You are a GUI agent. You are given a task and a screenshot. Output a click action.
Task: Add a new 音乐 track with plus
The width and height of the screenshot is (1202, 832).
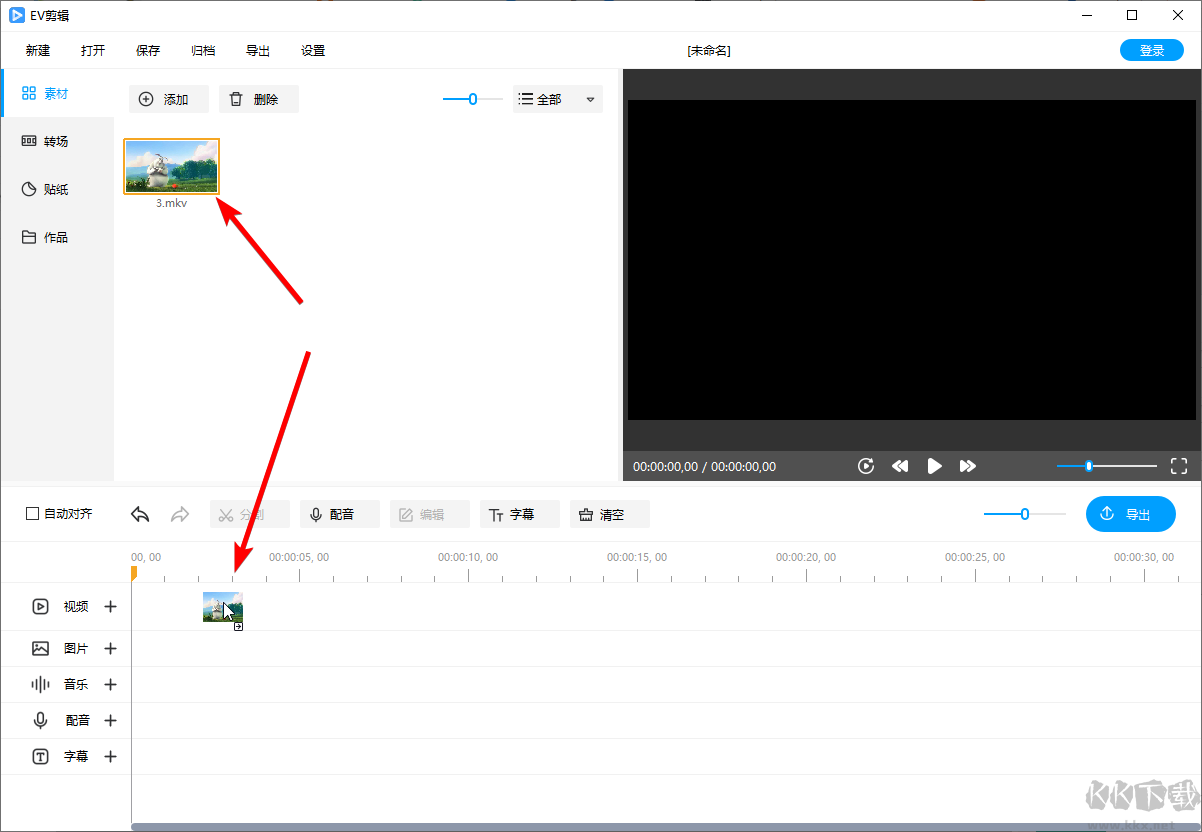click(x=111, y=684)
